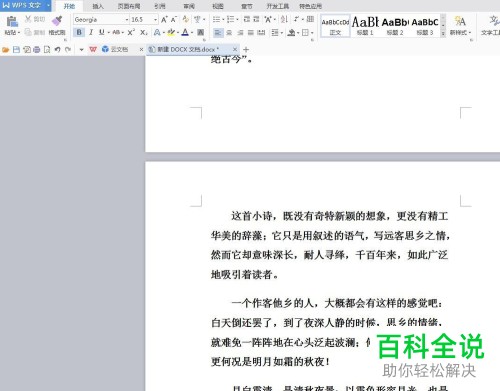The height and width of the screenshot is (391, 500).
Task: Click the print preview icon
Action: point(47,50)
